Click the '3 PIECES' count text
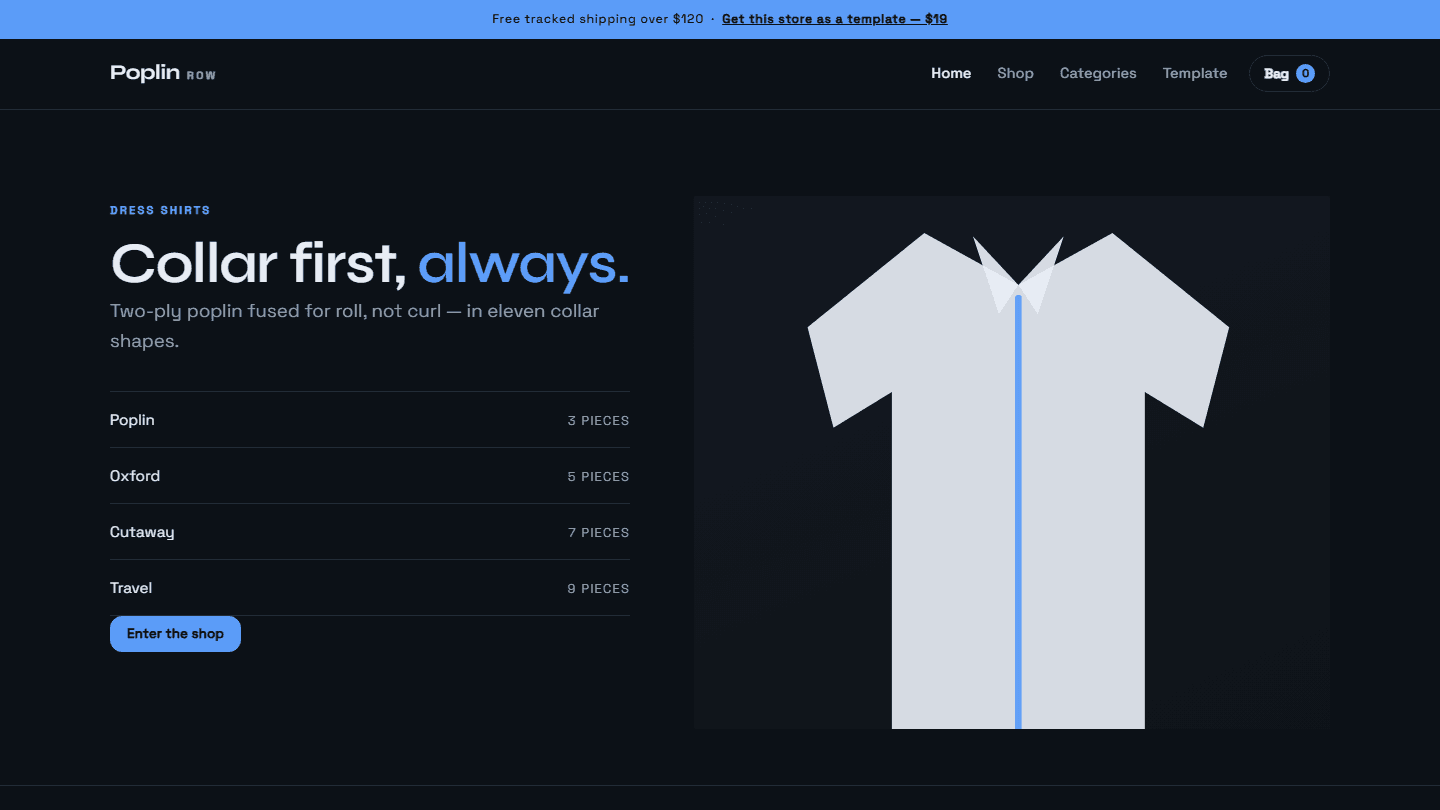 (598, 421)
